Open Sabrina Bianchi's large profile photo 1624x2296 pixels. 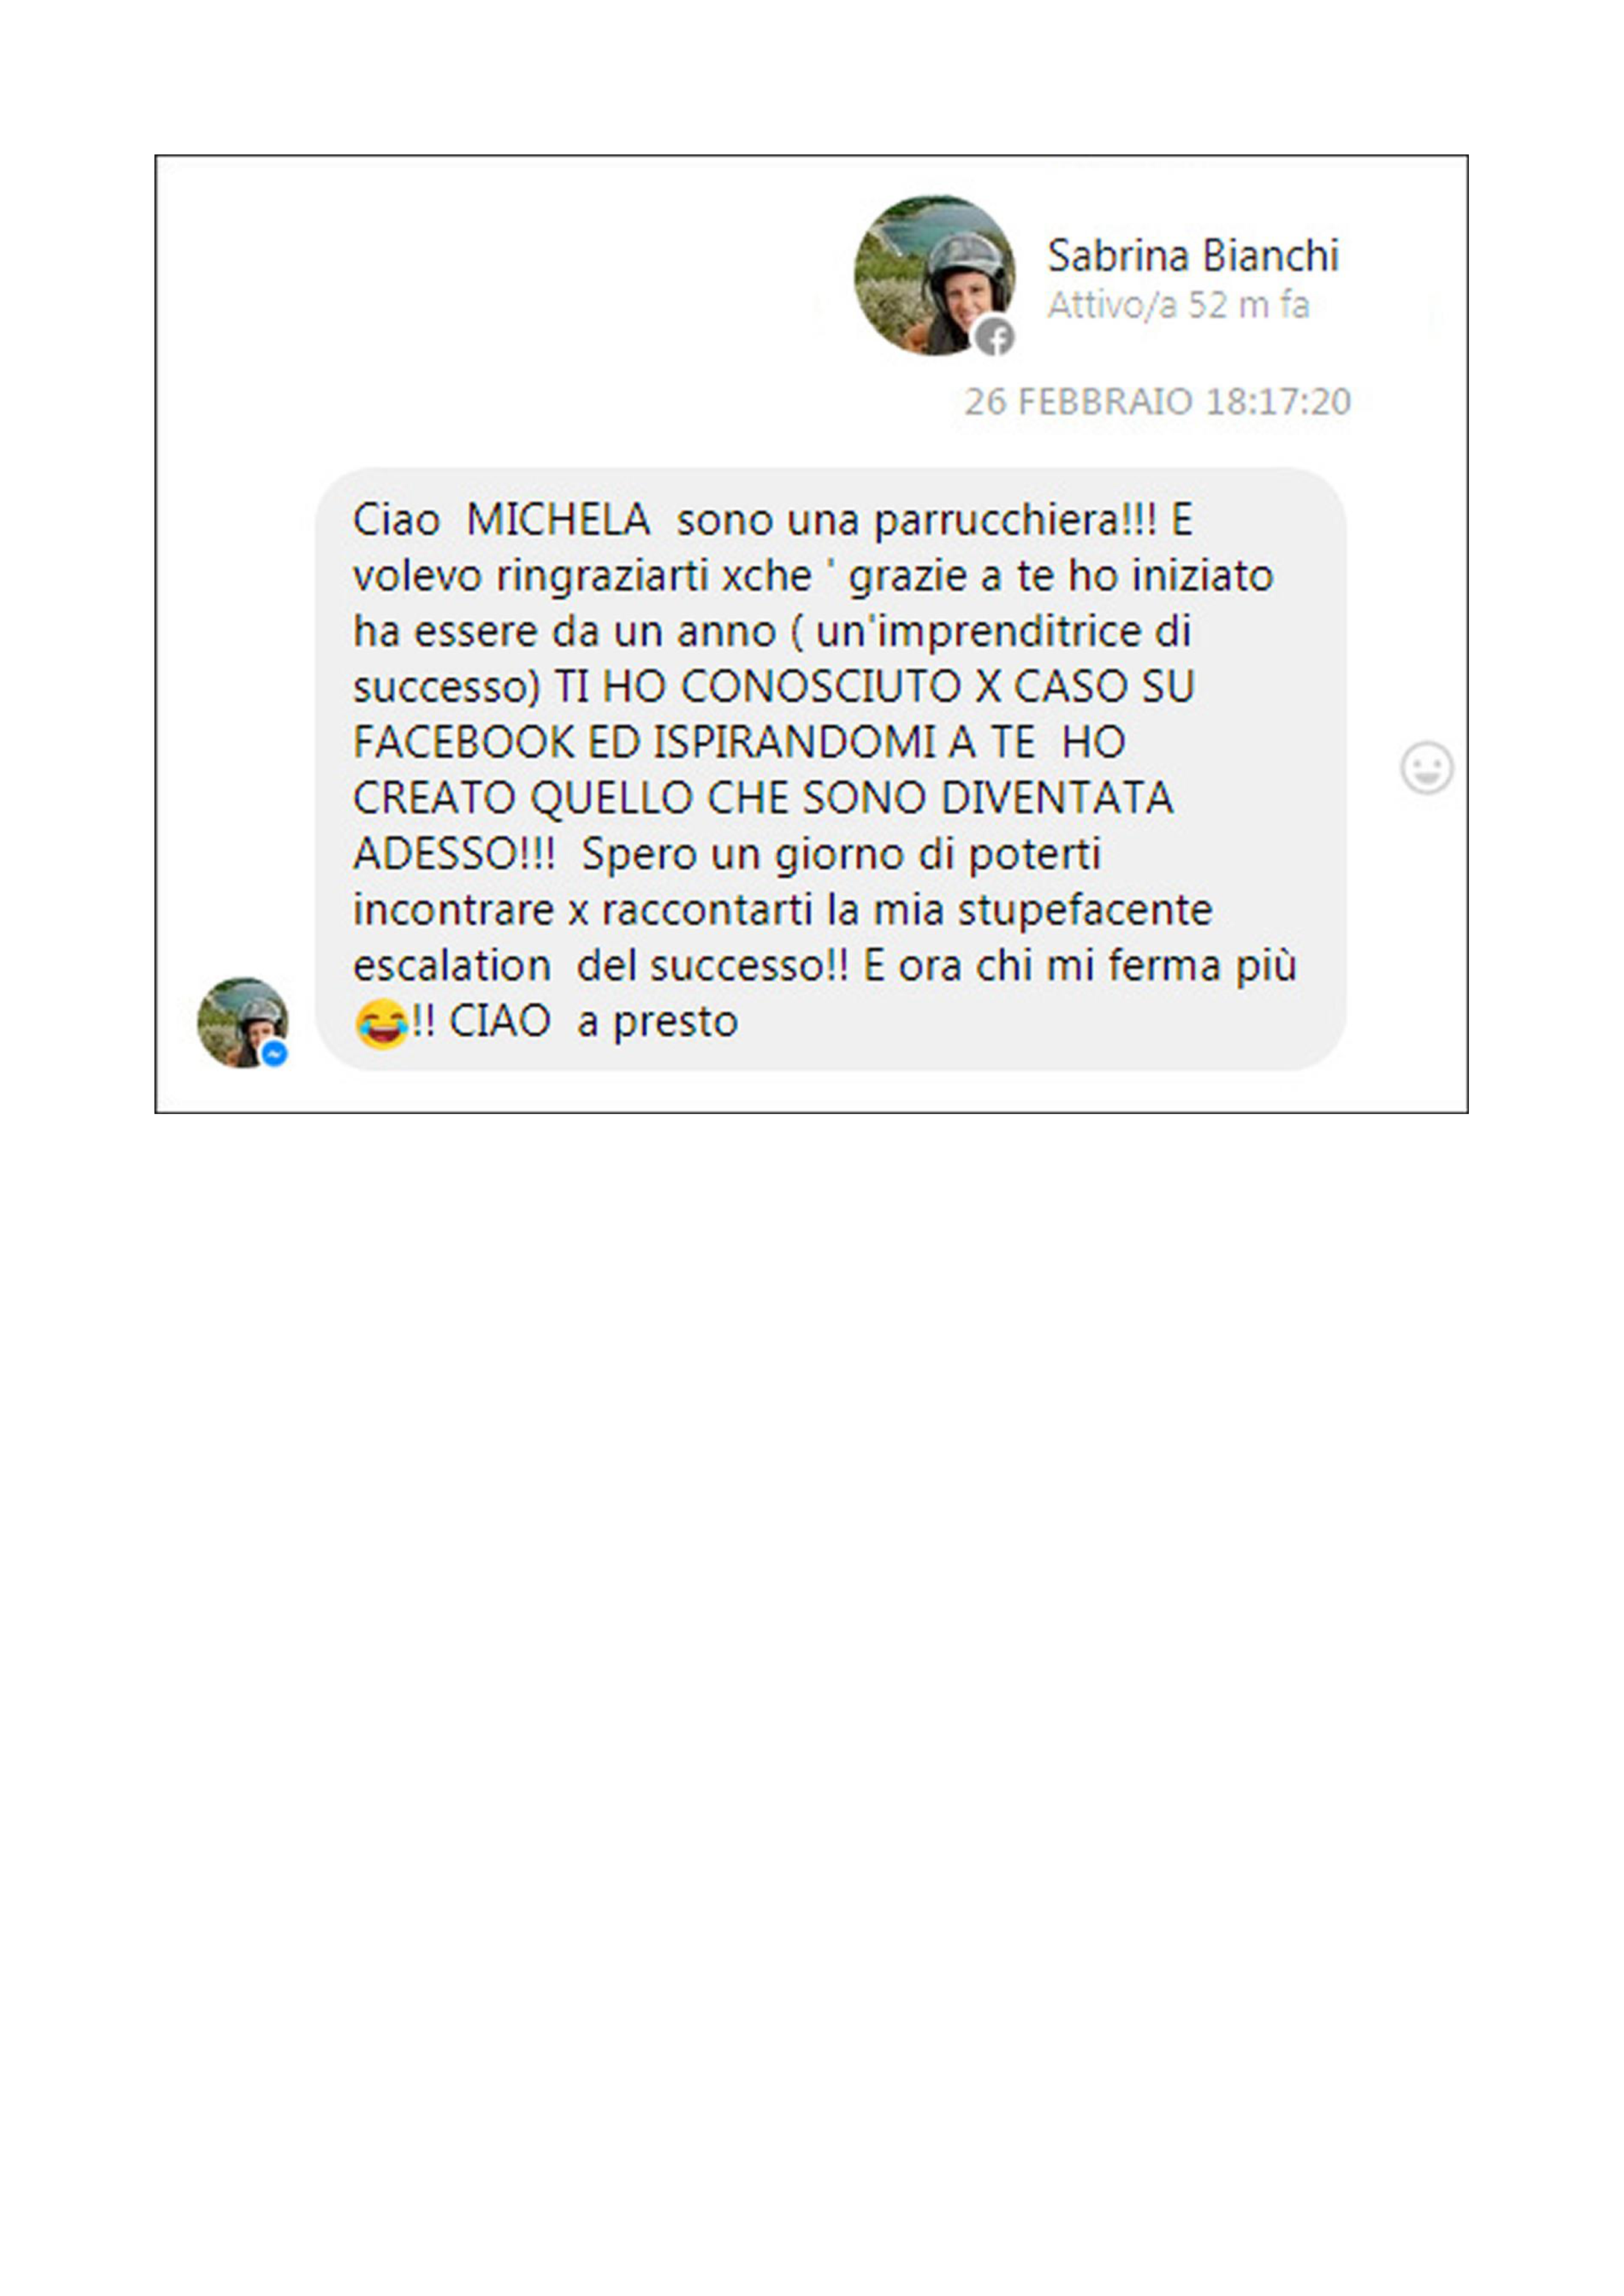934,275
